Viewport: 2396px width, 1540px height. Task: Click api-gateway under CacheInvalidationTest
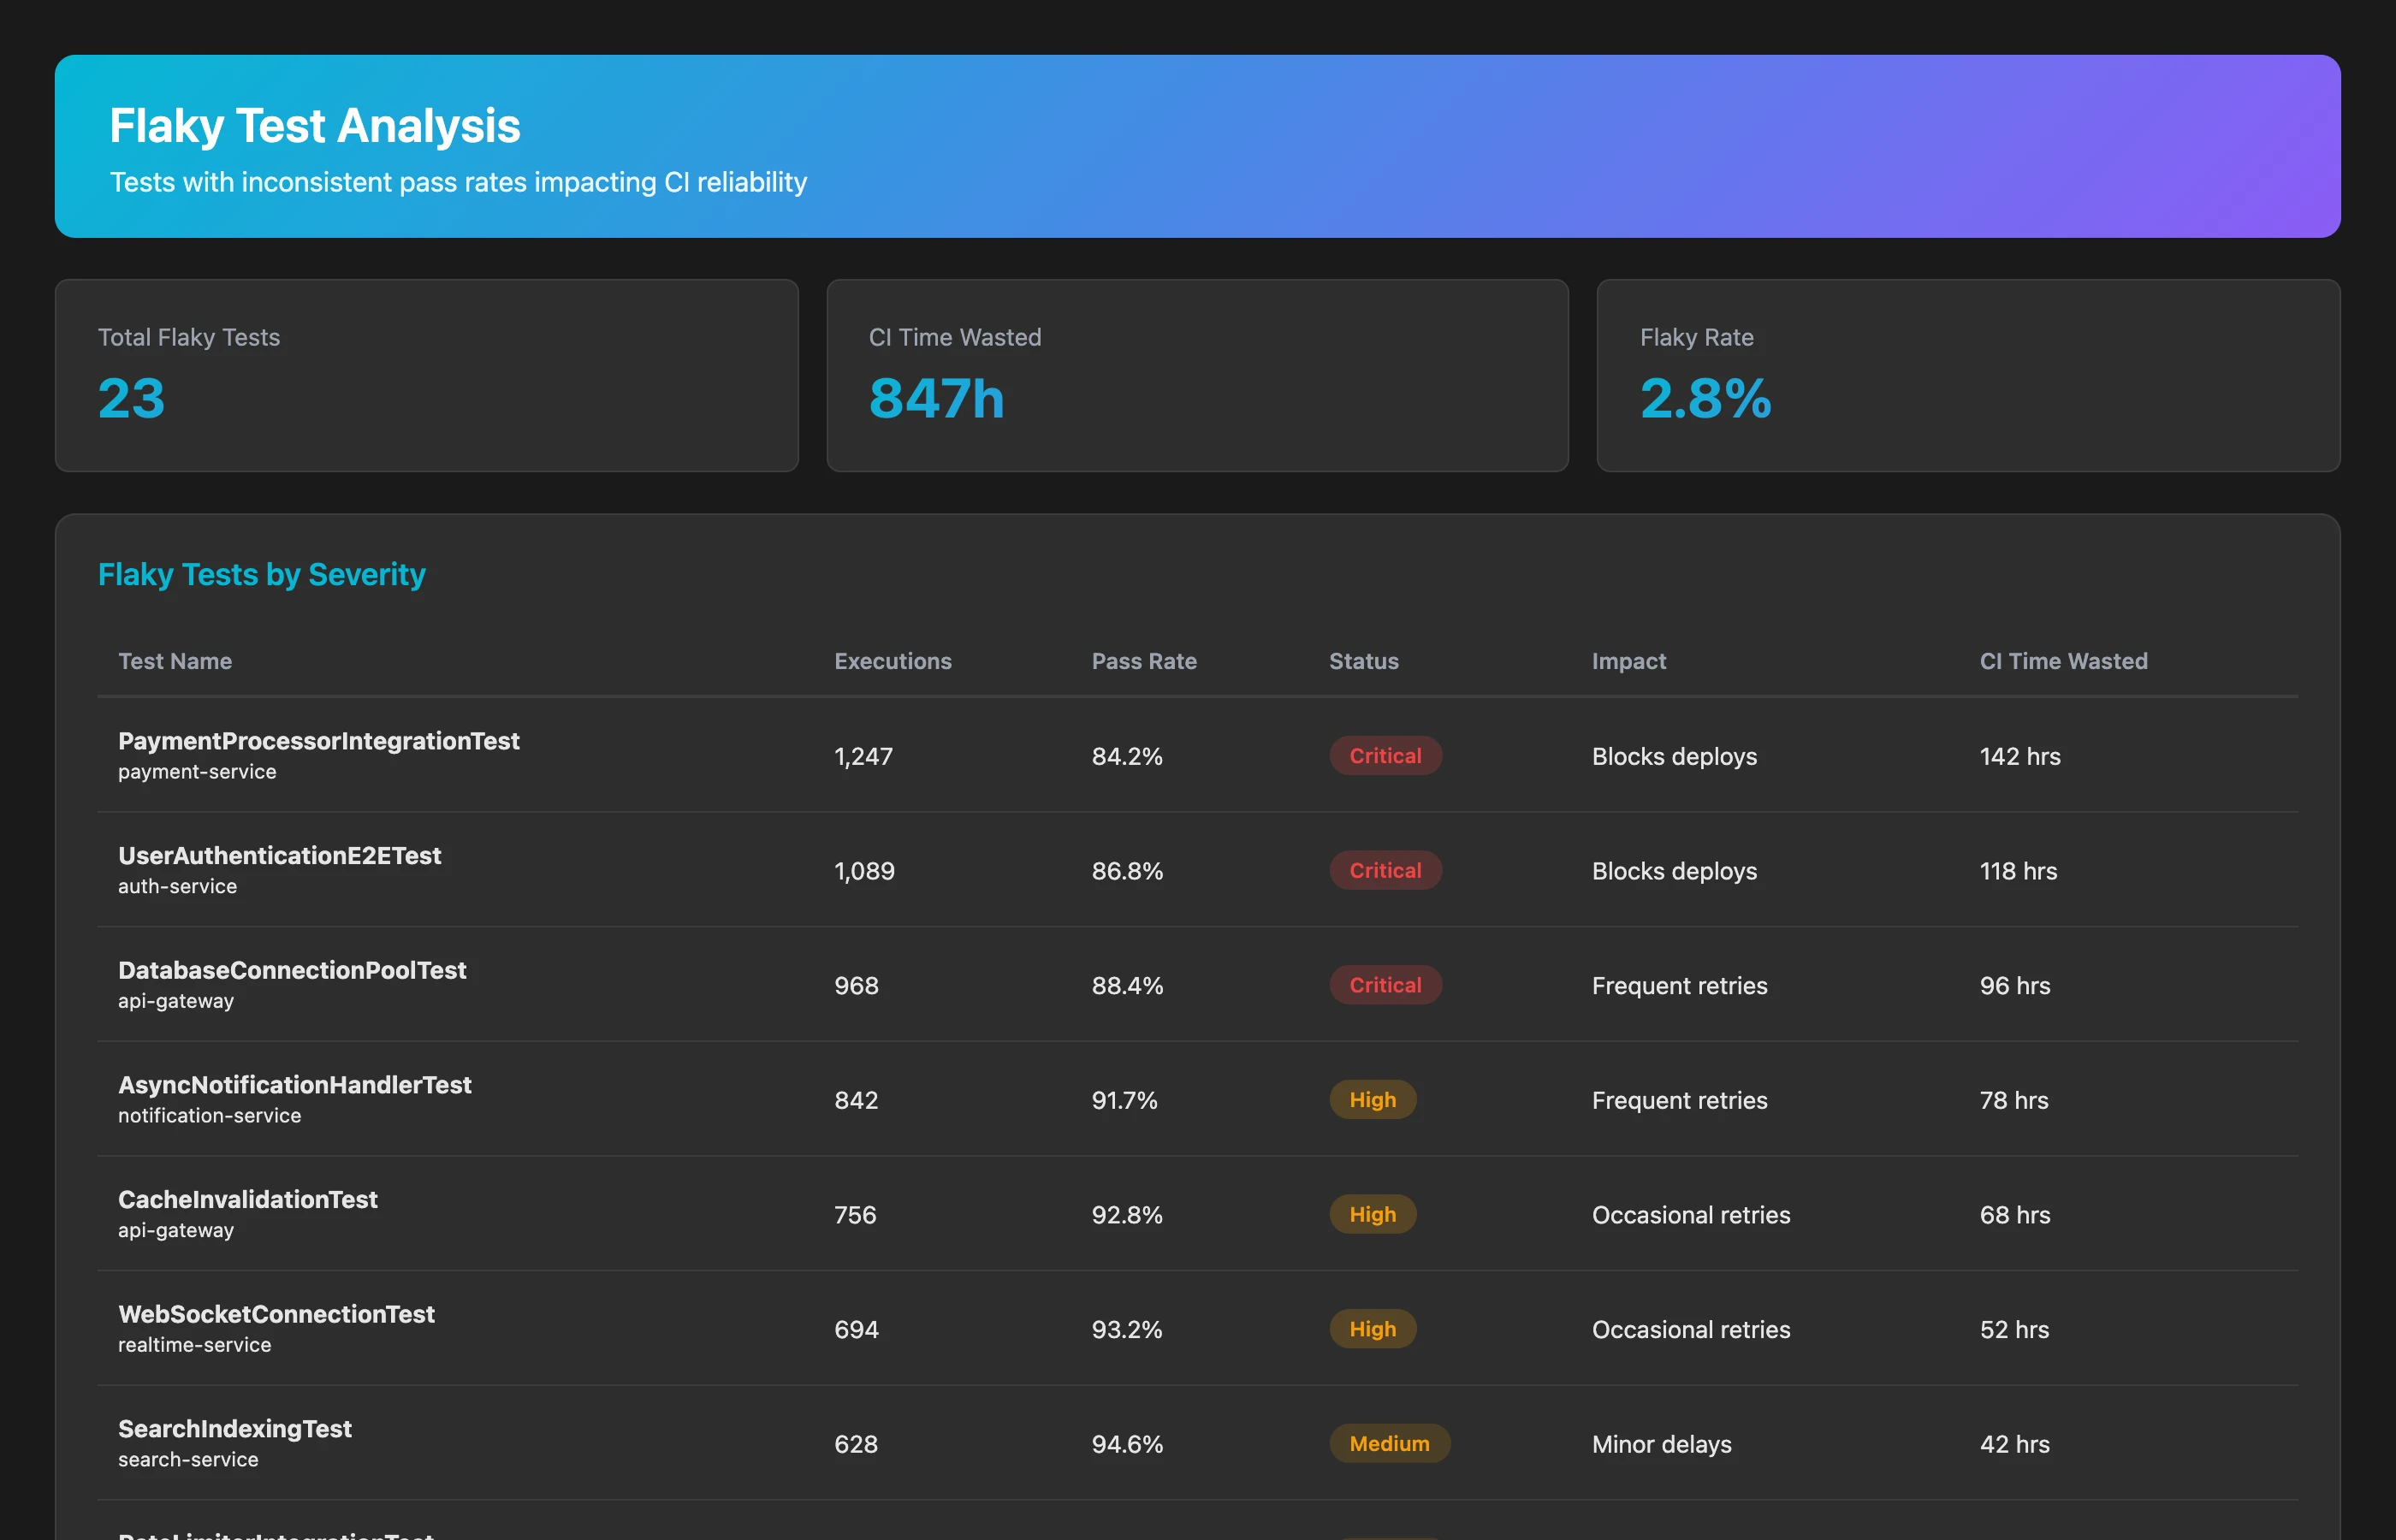[x=176, y=1230]
